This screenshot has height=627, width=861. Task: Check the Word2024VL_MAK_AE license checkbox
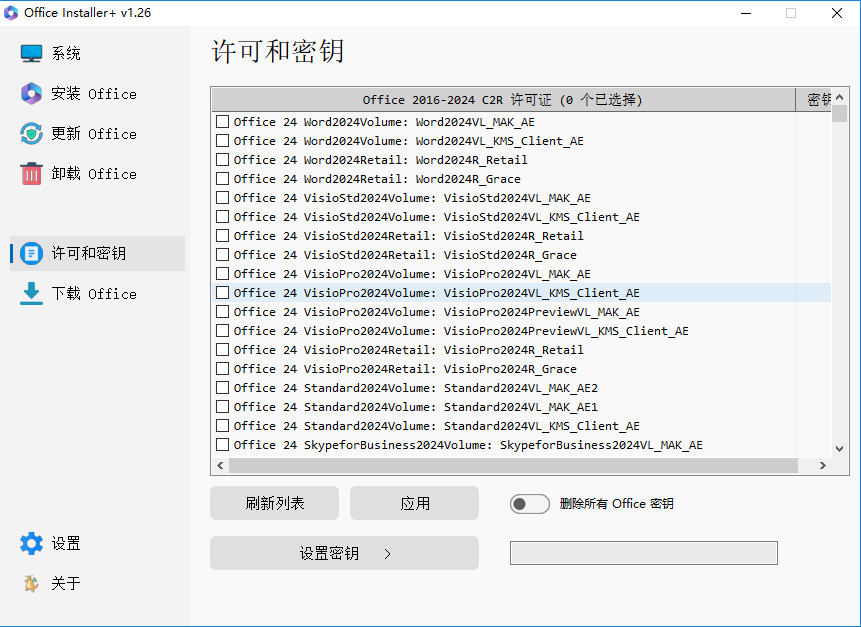222,122
